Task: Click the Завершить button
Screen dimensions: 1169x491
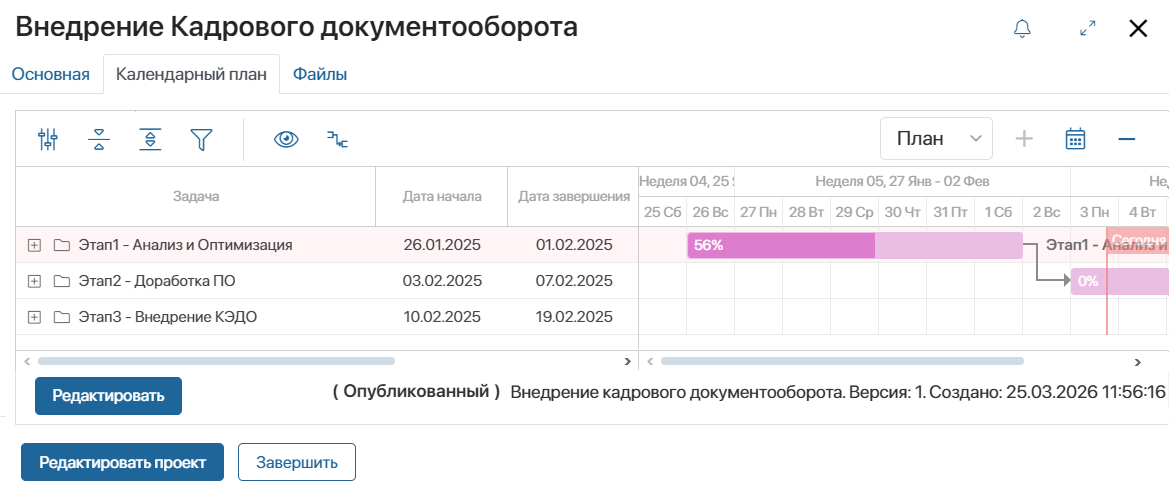Action: tap(297, 463)
